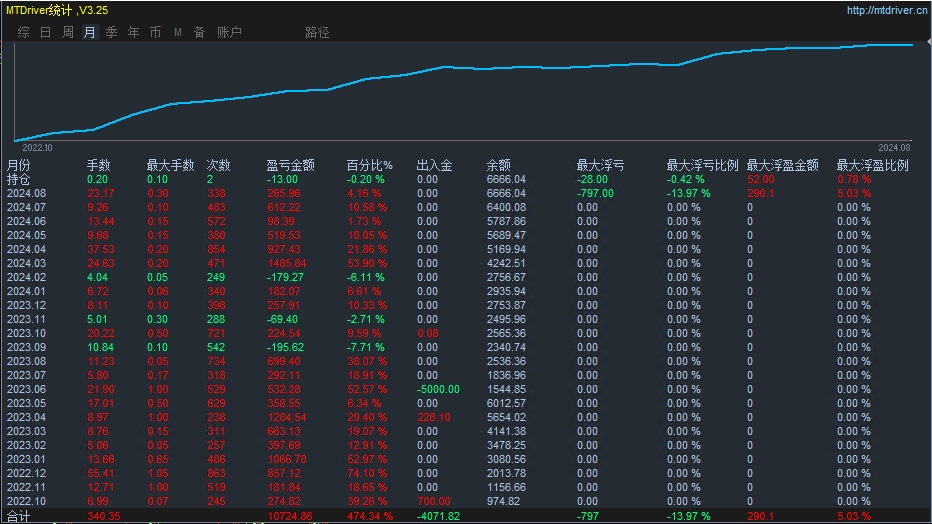
Task: Click the 合计 total row label
Action: [x=18, y=516]
